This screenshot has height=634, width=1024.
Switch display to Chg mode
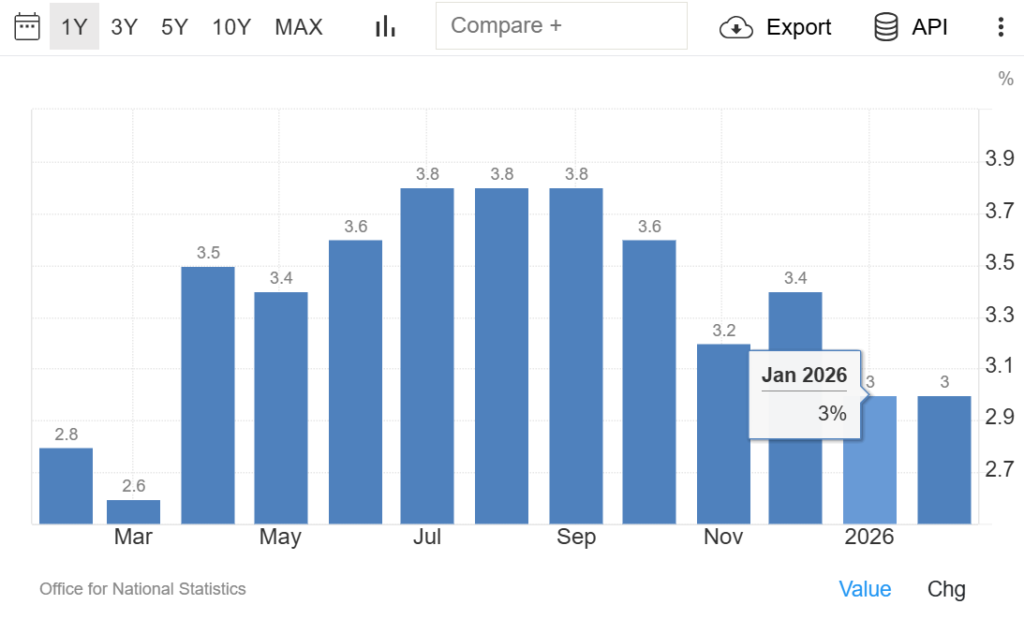(x=946, y=589)
